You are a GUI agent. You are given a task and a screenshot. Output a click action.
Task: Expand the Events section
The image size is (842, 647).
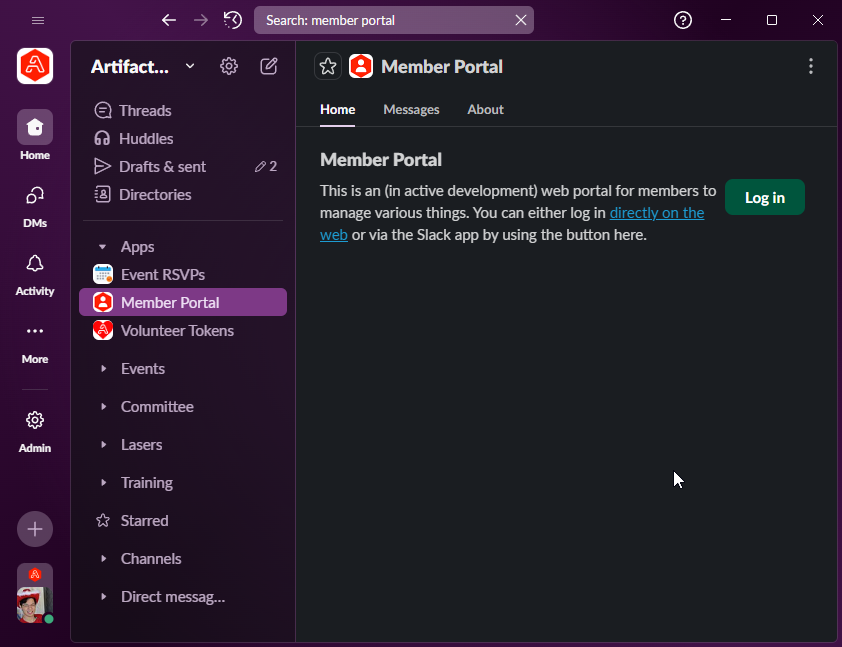coord(103,368)
